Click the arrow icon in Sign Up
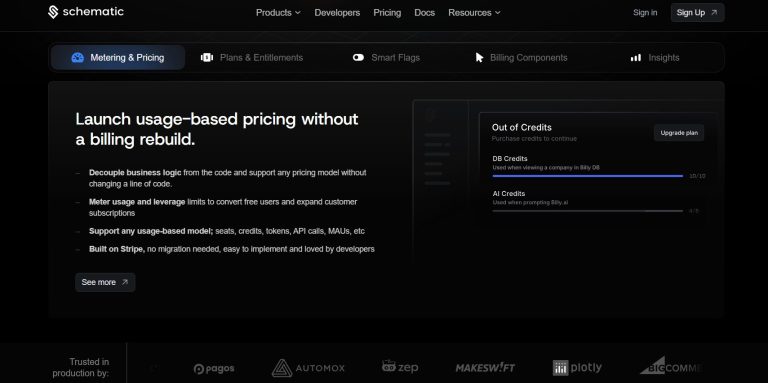768x383 pixels. pos(714,13)
